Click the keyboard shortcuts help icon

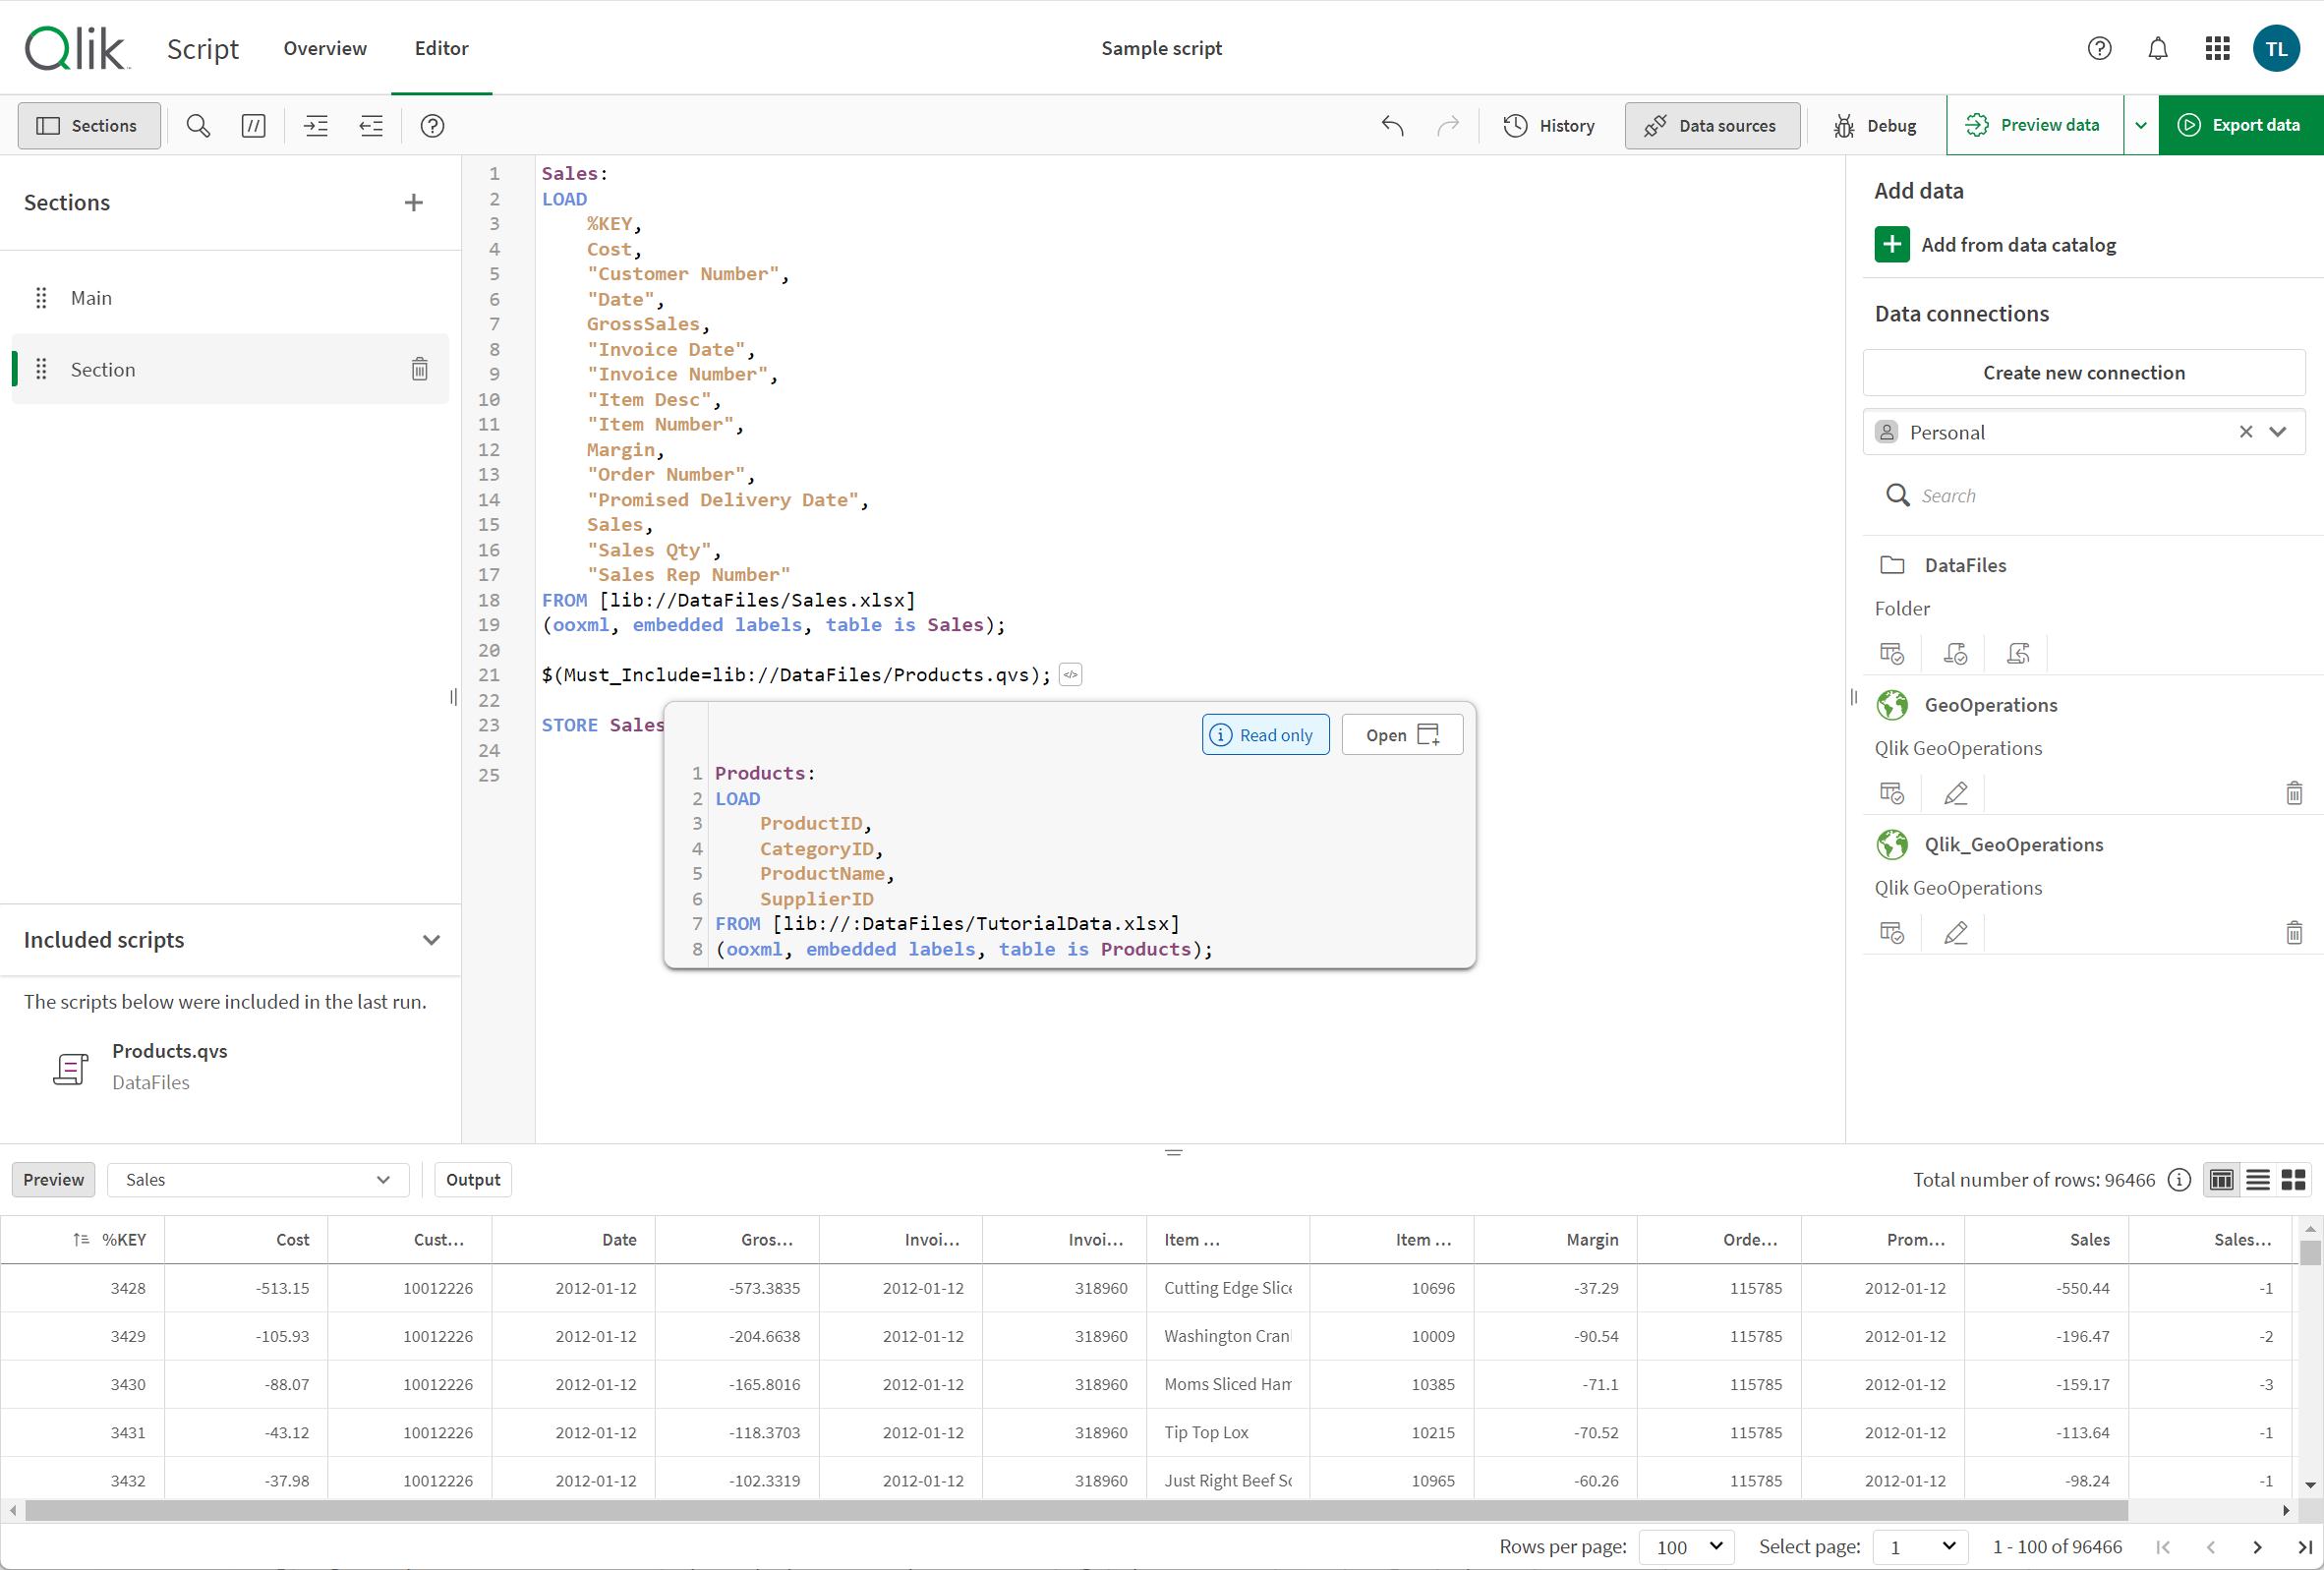coord(433,125)
